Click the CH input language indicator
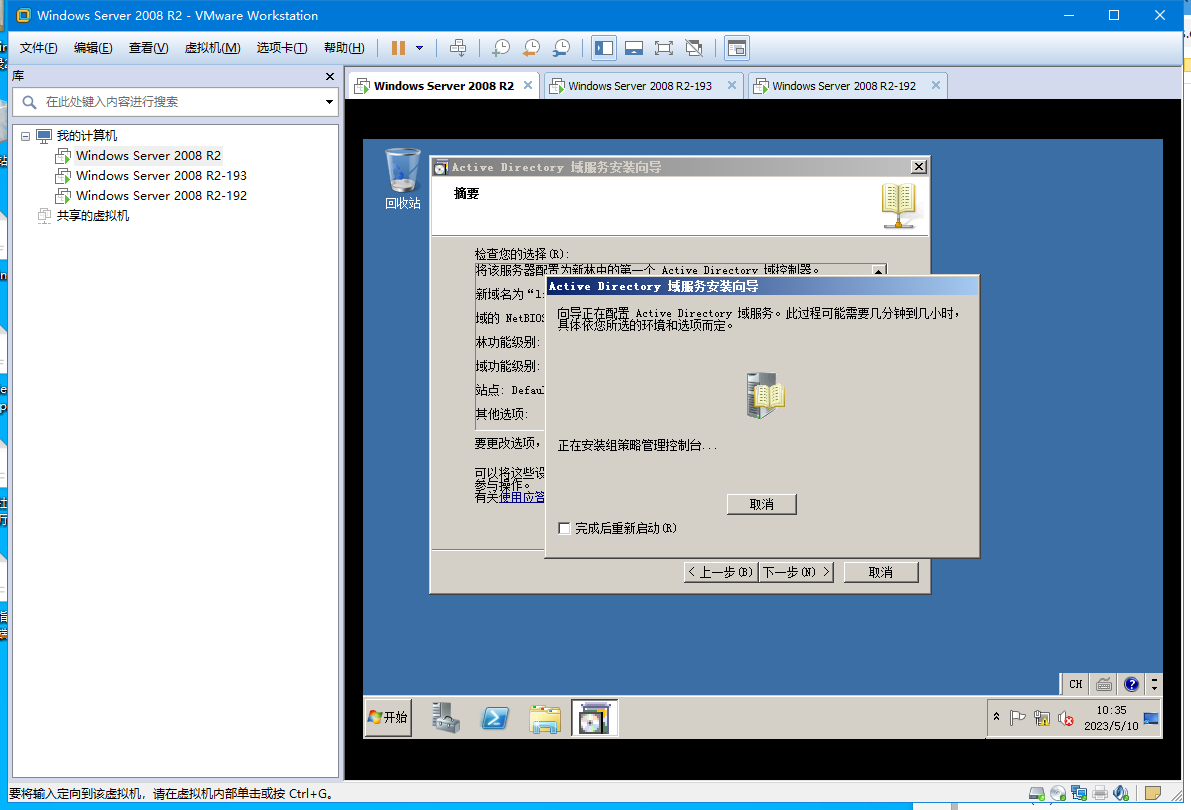This screenshot has height=810, width=1191. point(1076,684)
